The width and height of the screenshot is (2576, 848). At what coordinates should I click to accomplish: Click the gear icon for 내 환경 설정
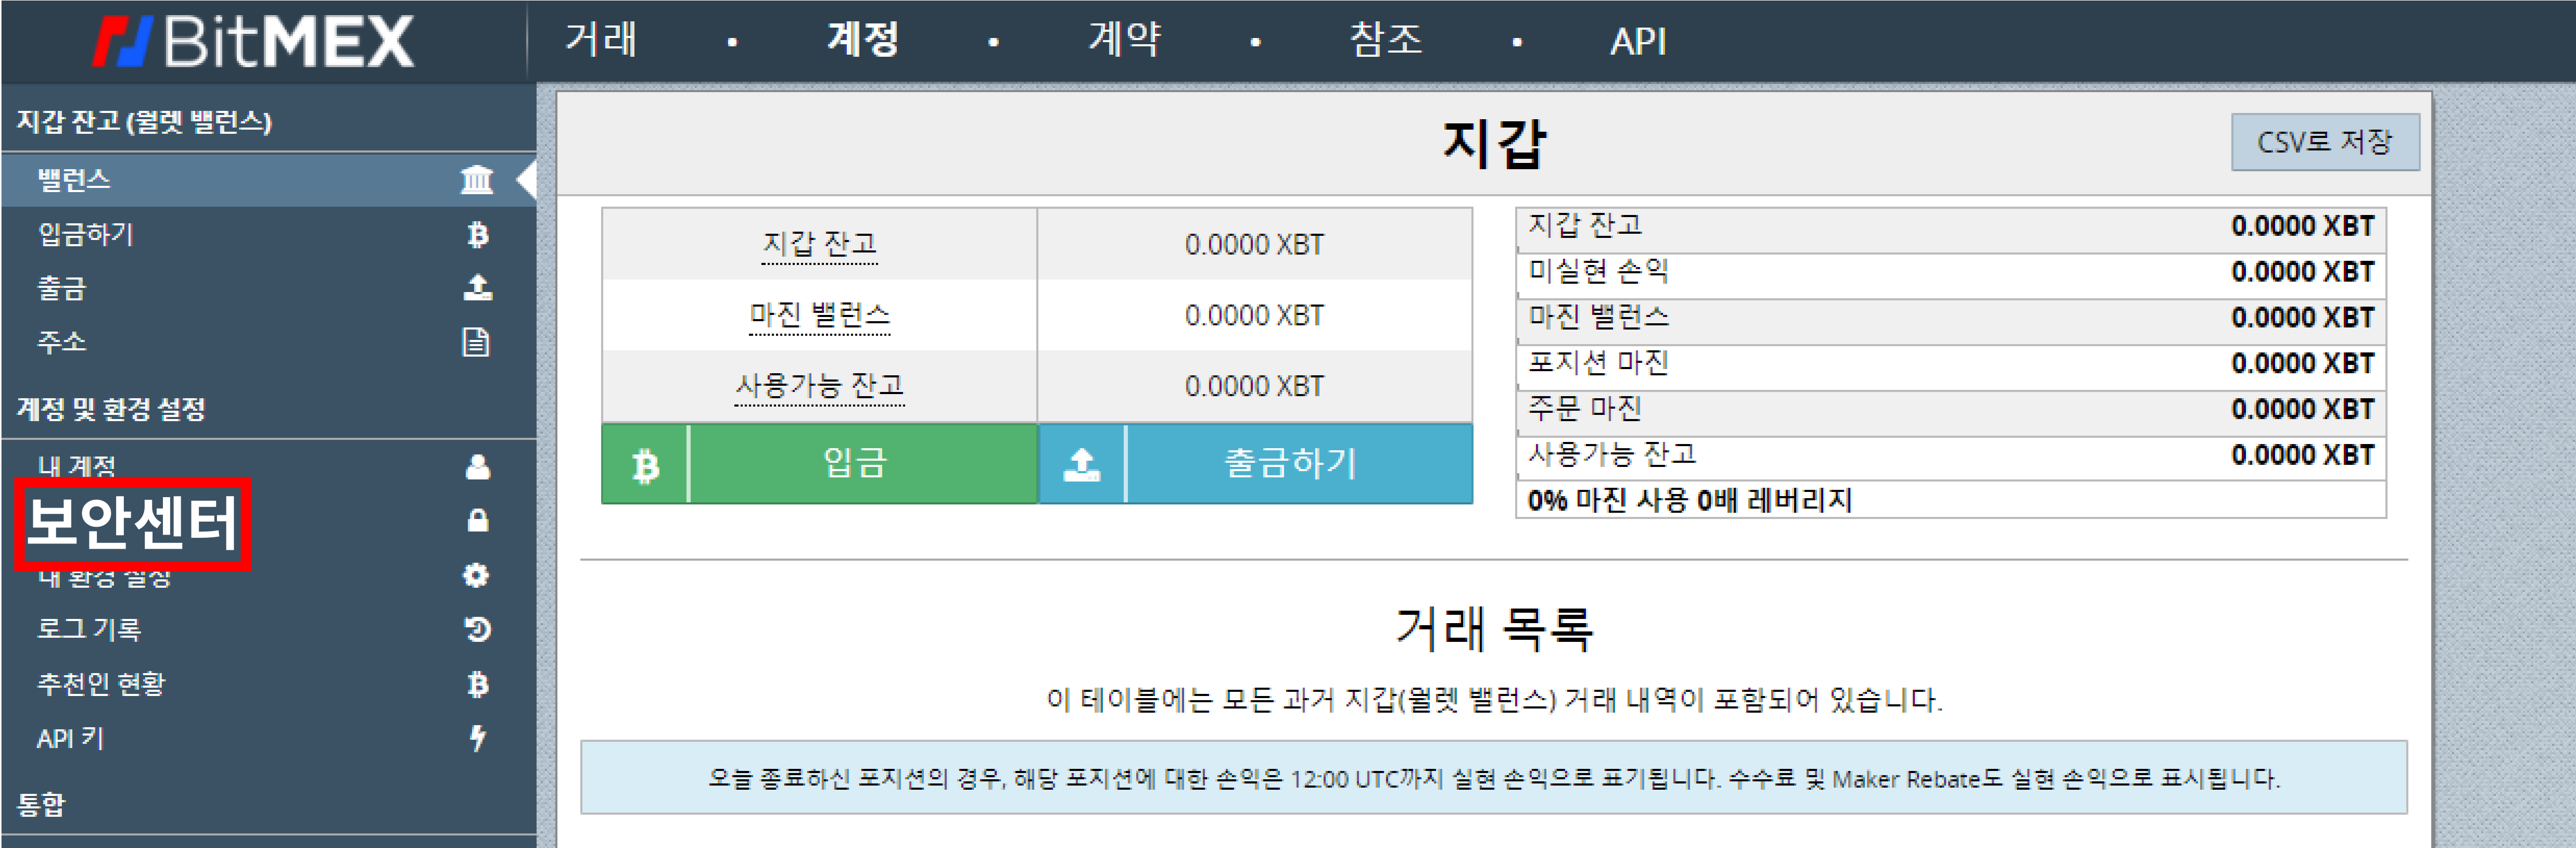pos(477,575)
